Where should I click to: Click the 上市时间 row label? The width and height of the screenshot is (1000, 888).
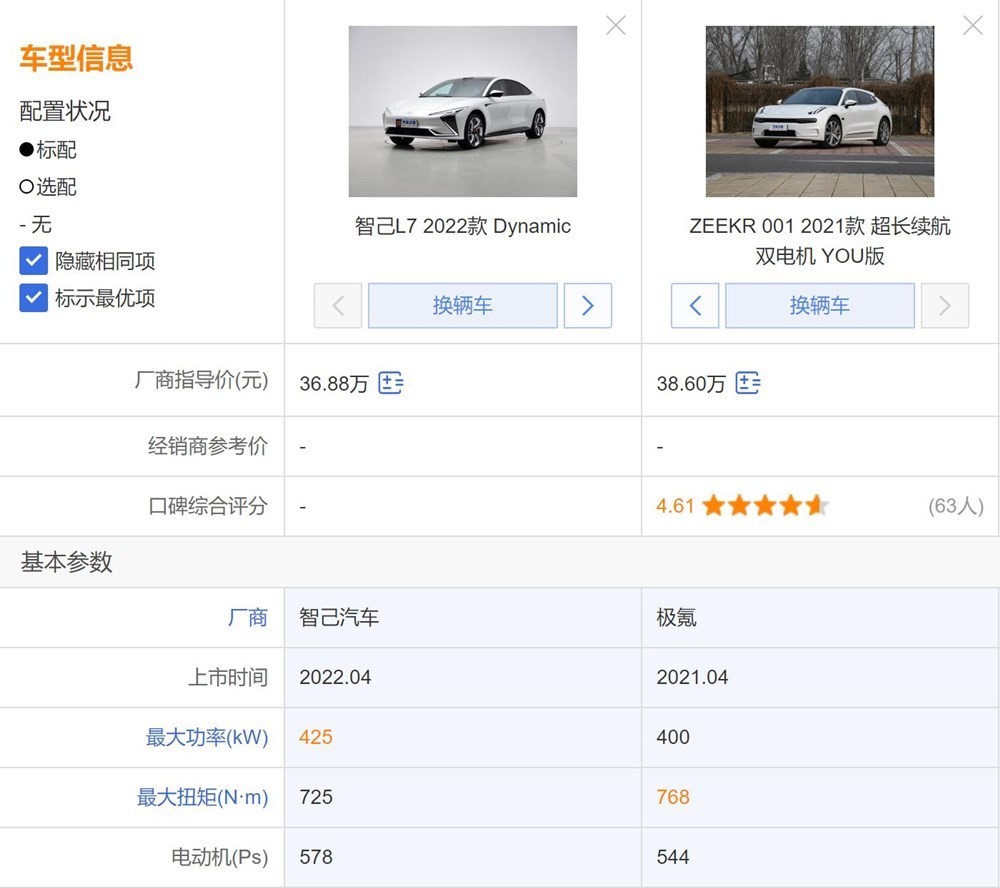(228, 677)
